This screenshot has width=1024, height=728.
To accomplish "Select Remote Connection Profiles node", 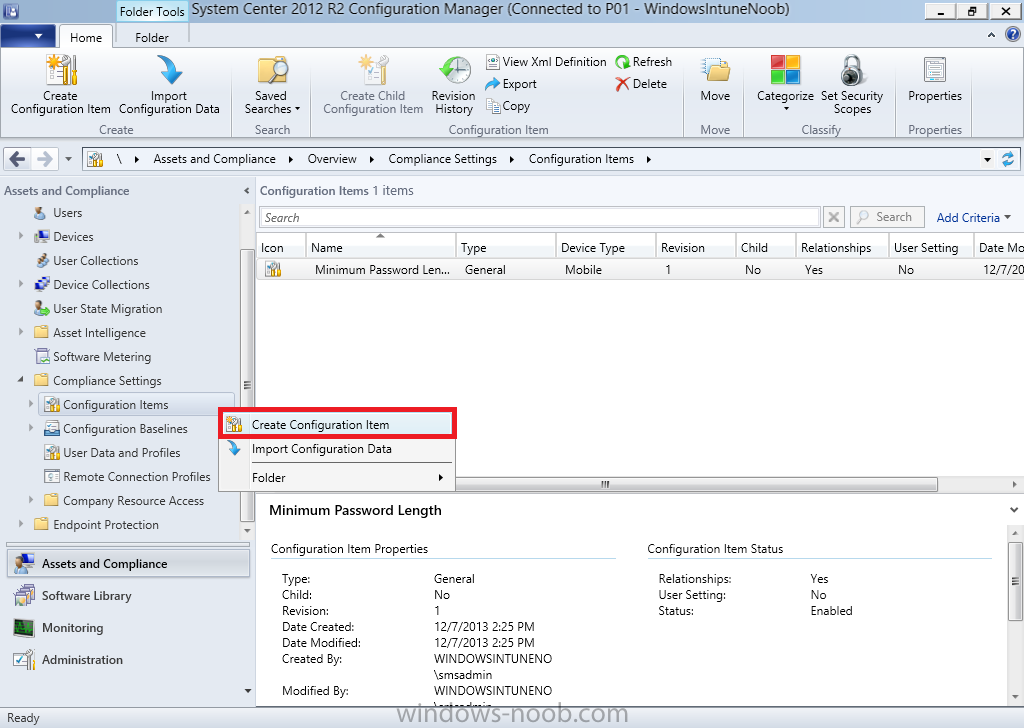I will click(x=136, y=477).
